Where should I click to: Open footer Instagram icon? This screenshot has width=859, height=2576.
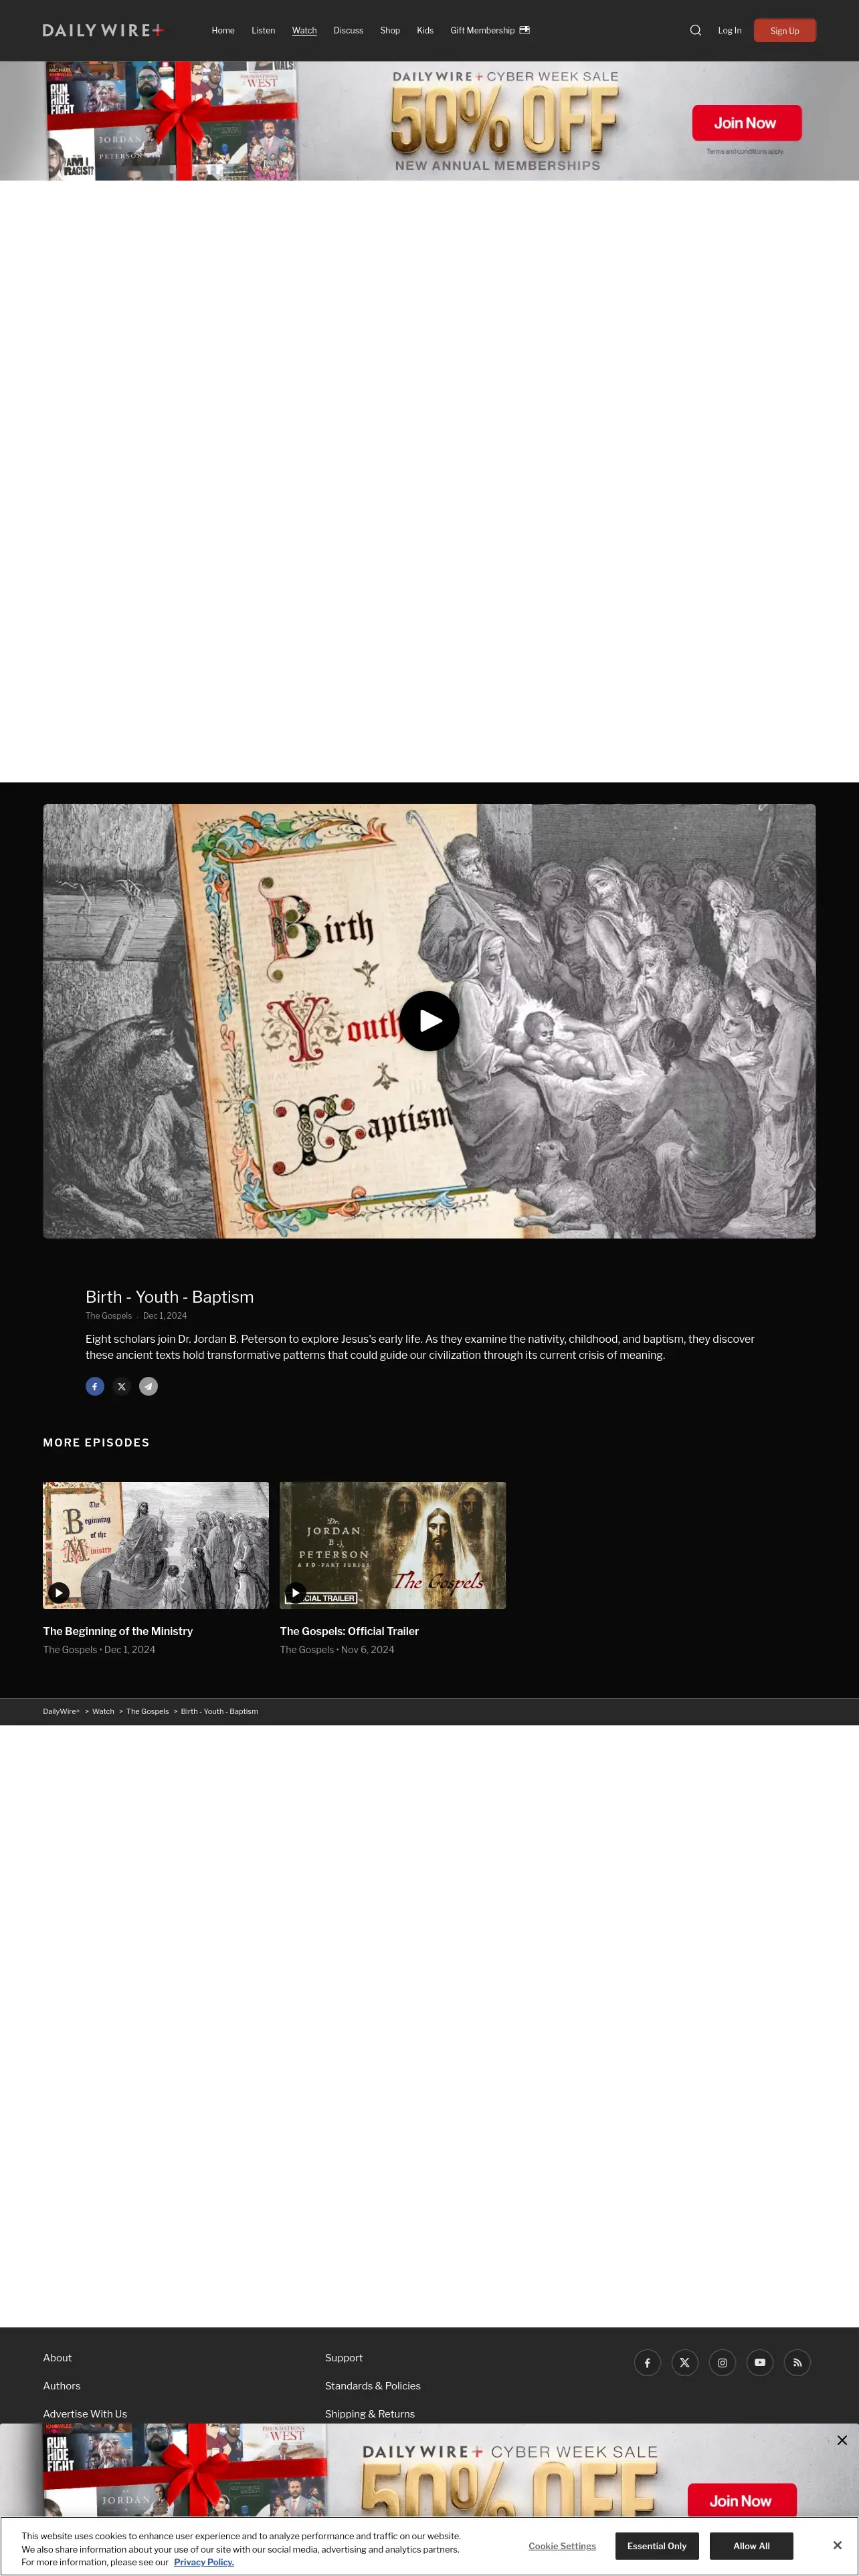point(722,2362)
